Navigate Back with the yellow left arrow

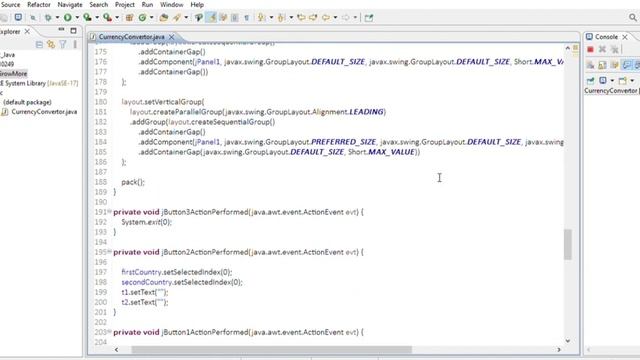(326, 18)
